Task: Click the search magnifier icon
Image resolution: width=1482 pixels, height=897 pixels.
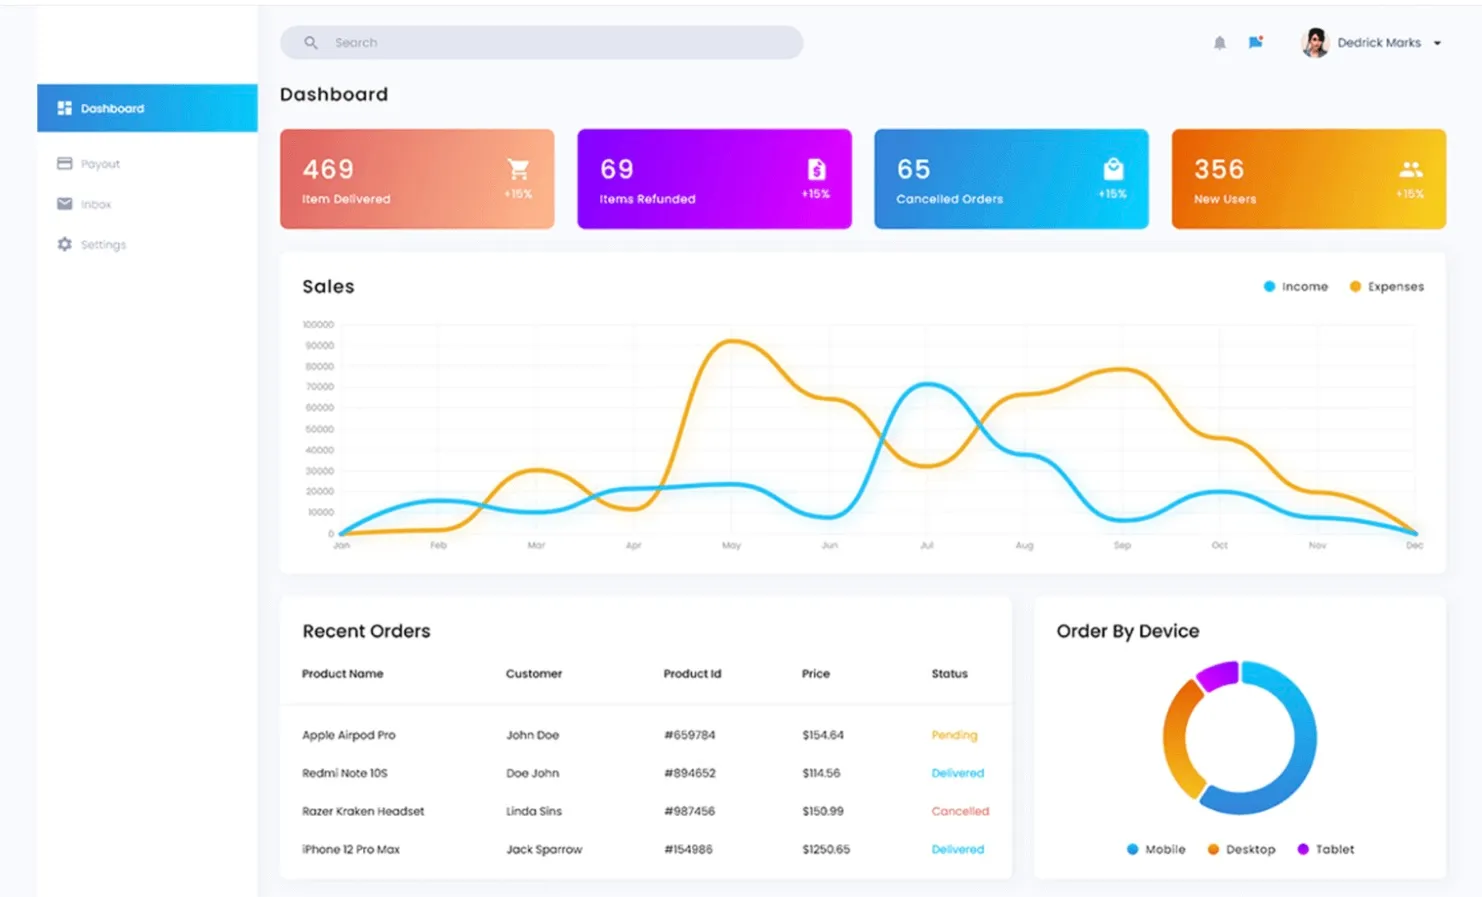Action: pyautogui.click(x=311, y=43)
